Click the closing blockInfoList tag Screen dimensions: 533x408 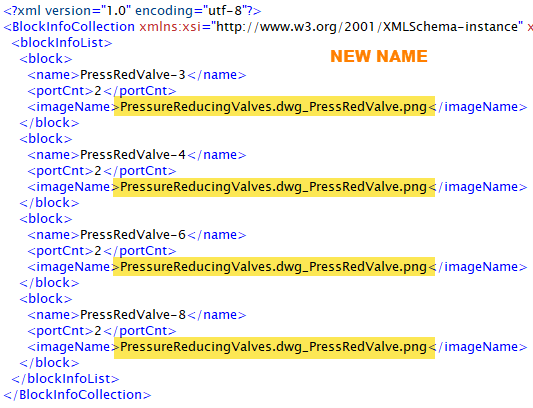click(x=65, y=379)
